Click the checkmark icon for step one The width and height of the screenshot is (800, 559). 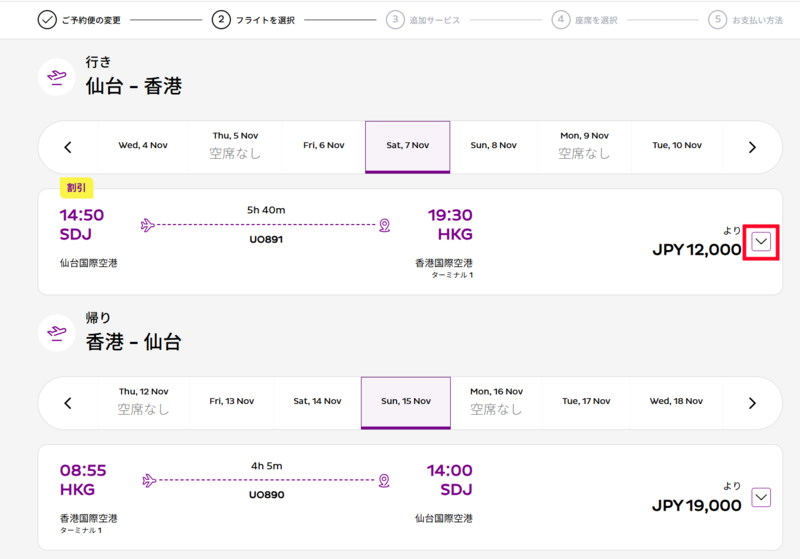click(47, 20)
